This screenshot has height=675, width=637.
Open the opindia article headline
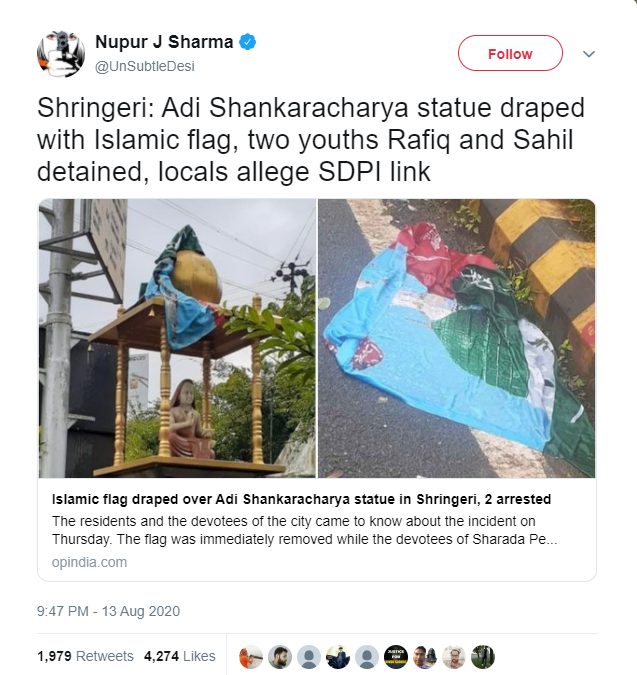pos(301,499)
